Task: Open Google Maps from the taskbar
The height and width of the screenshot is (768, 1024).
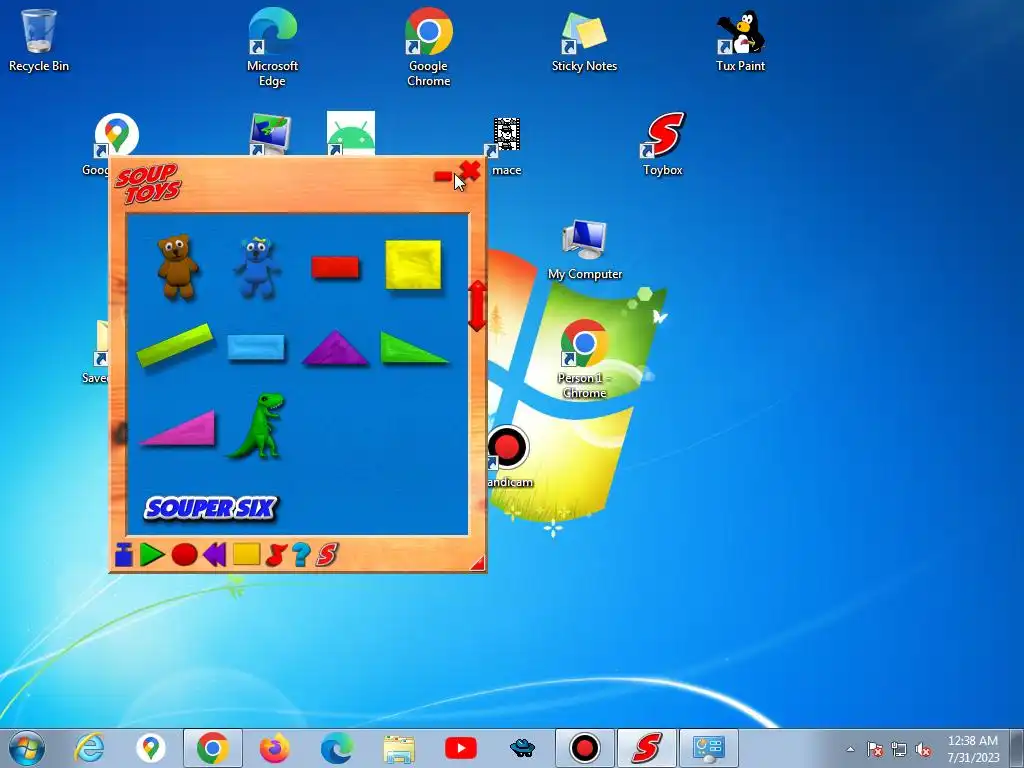Action: pos(151,748)
